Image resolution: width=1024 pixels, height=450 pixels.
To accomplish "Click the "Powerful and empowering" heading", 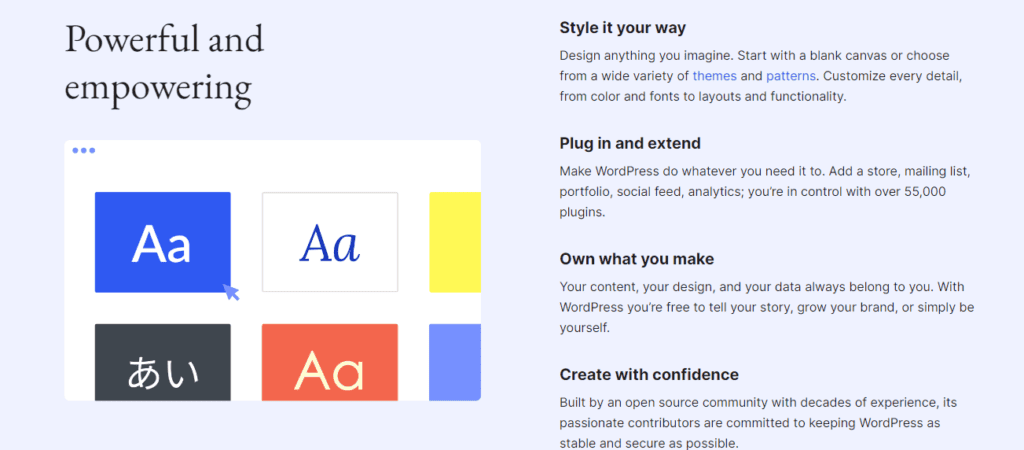I will 164,63.
